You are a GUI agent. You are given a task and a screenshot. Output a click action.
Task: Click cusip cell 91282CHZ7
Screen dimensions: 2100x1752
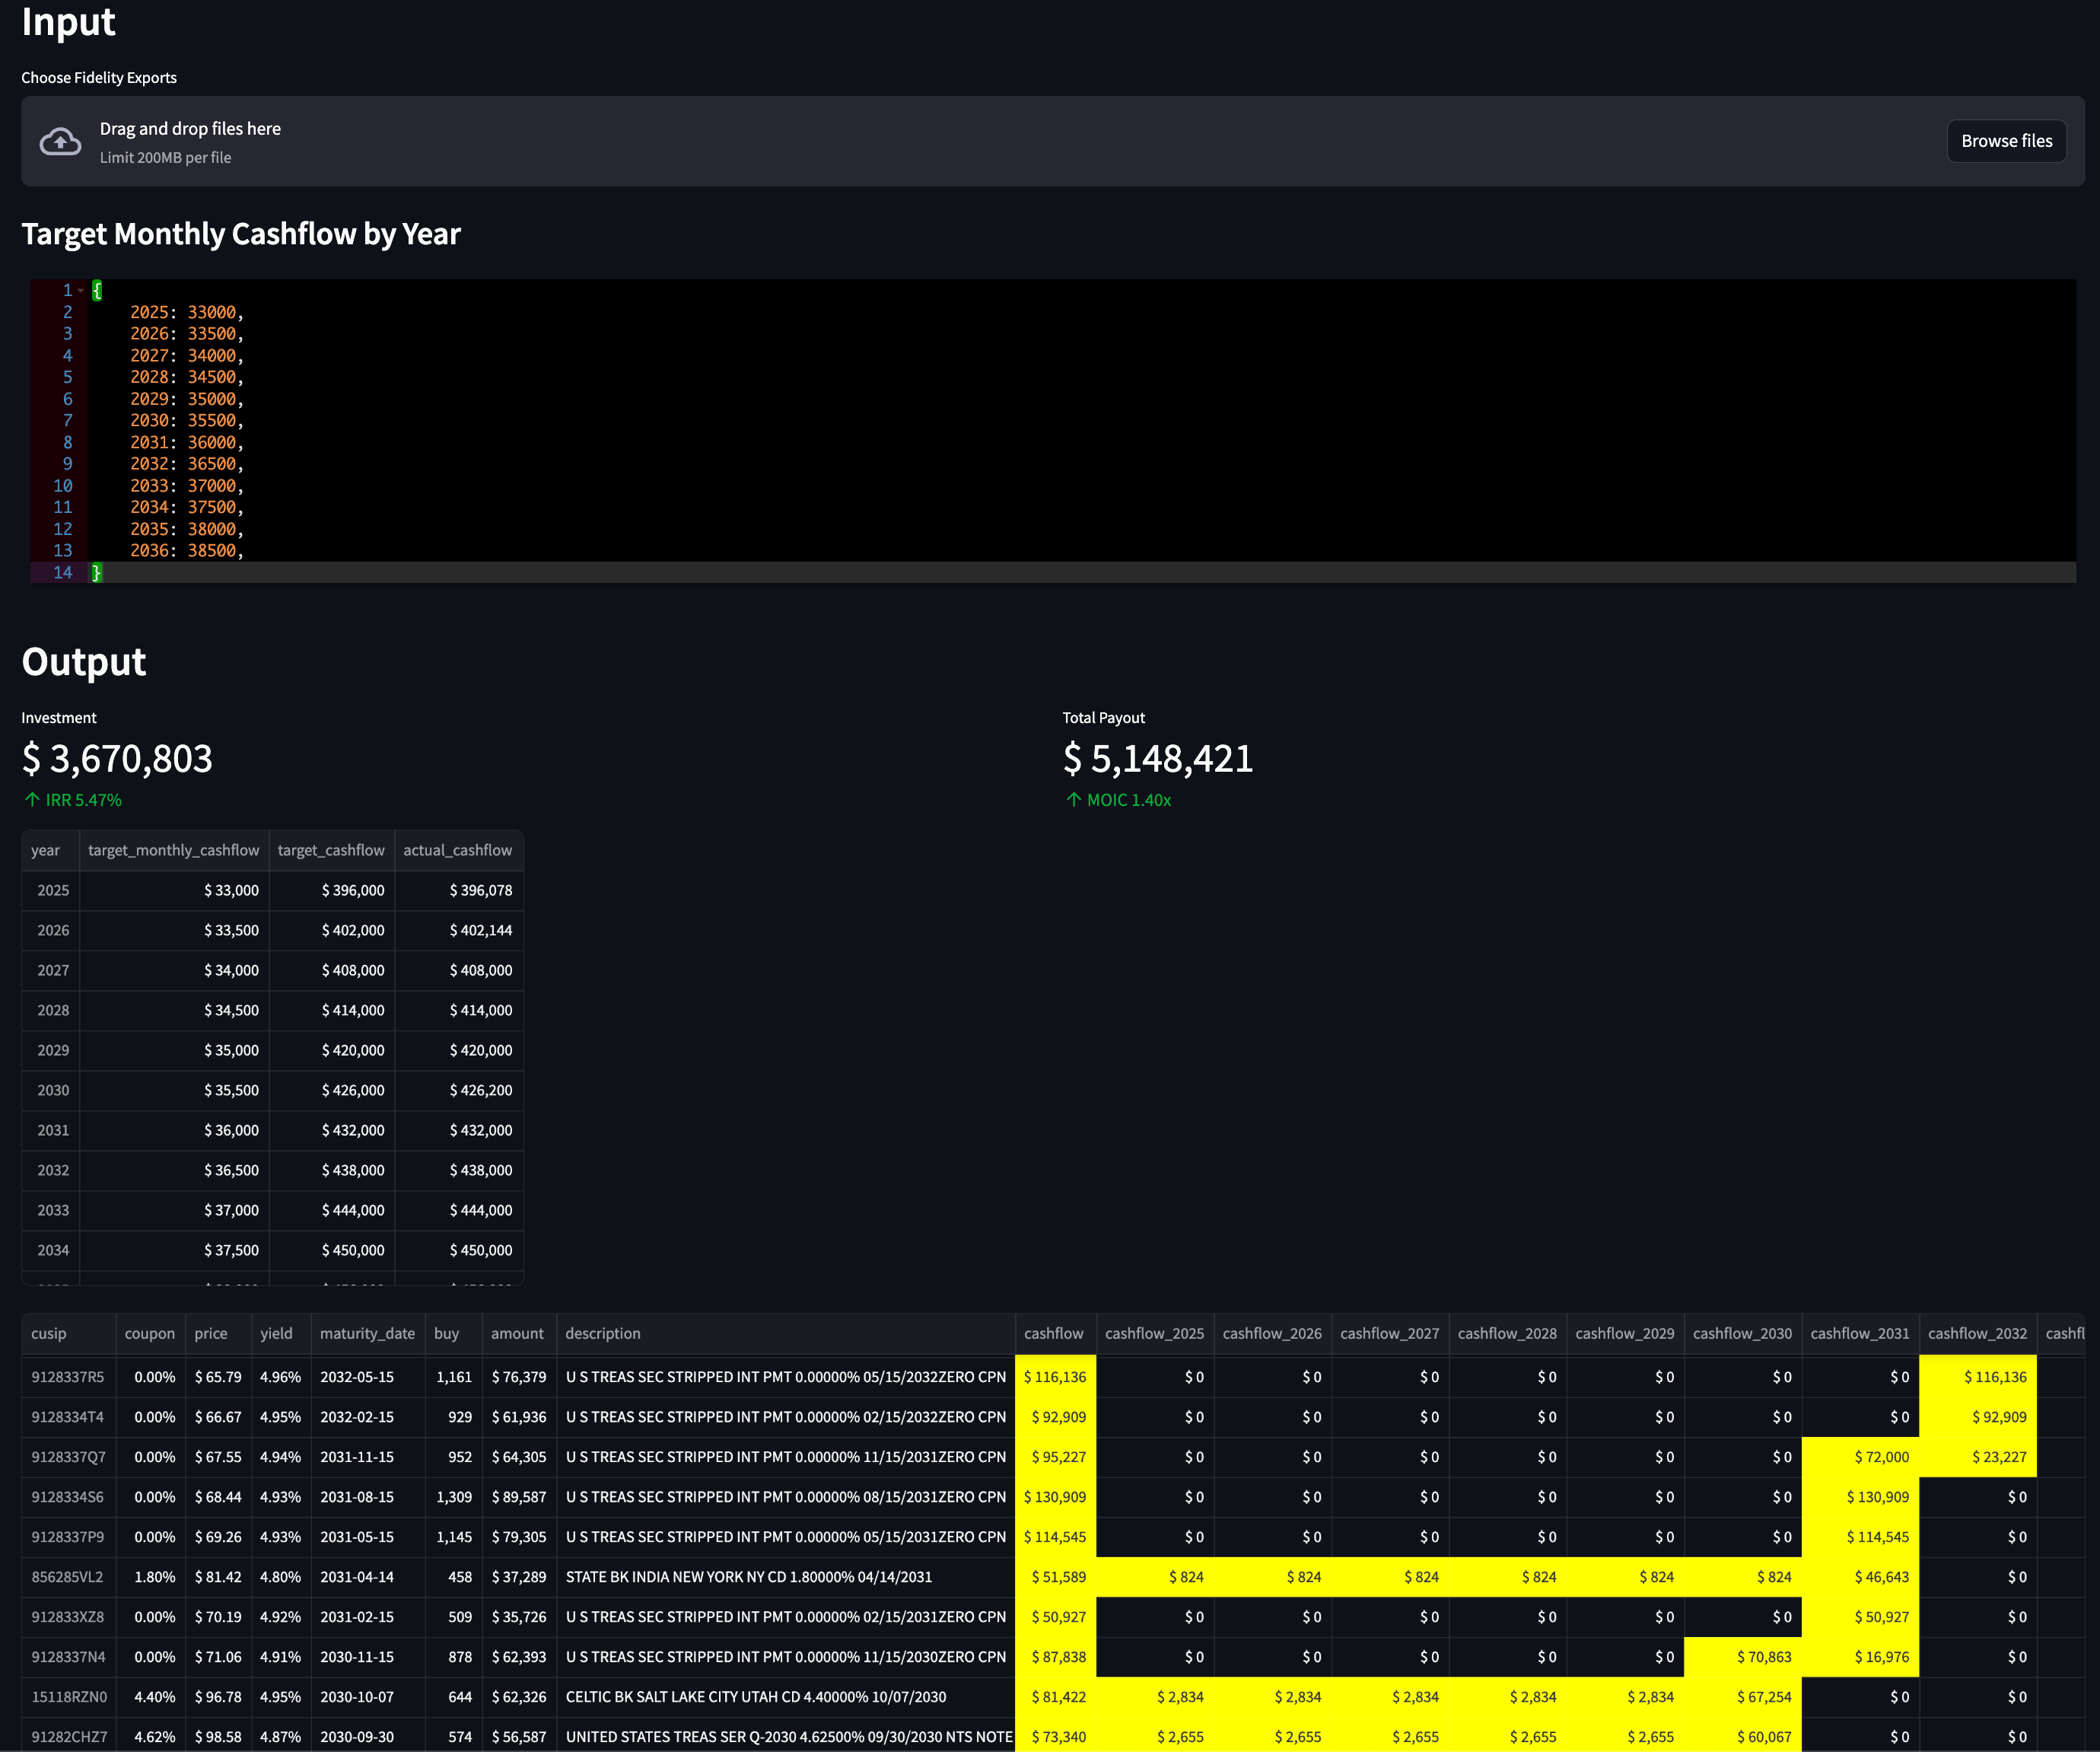68,1737
